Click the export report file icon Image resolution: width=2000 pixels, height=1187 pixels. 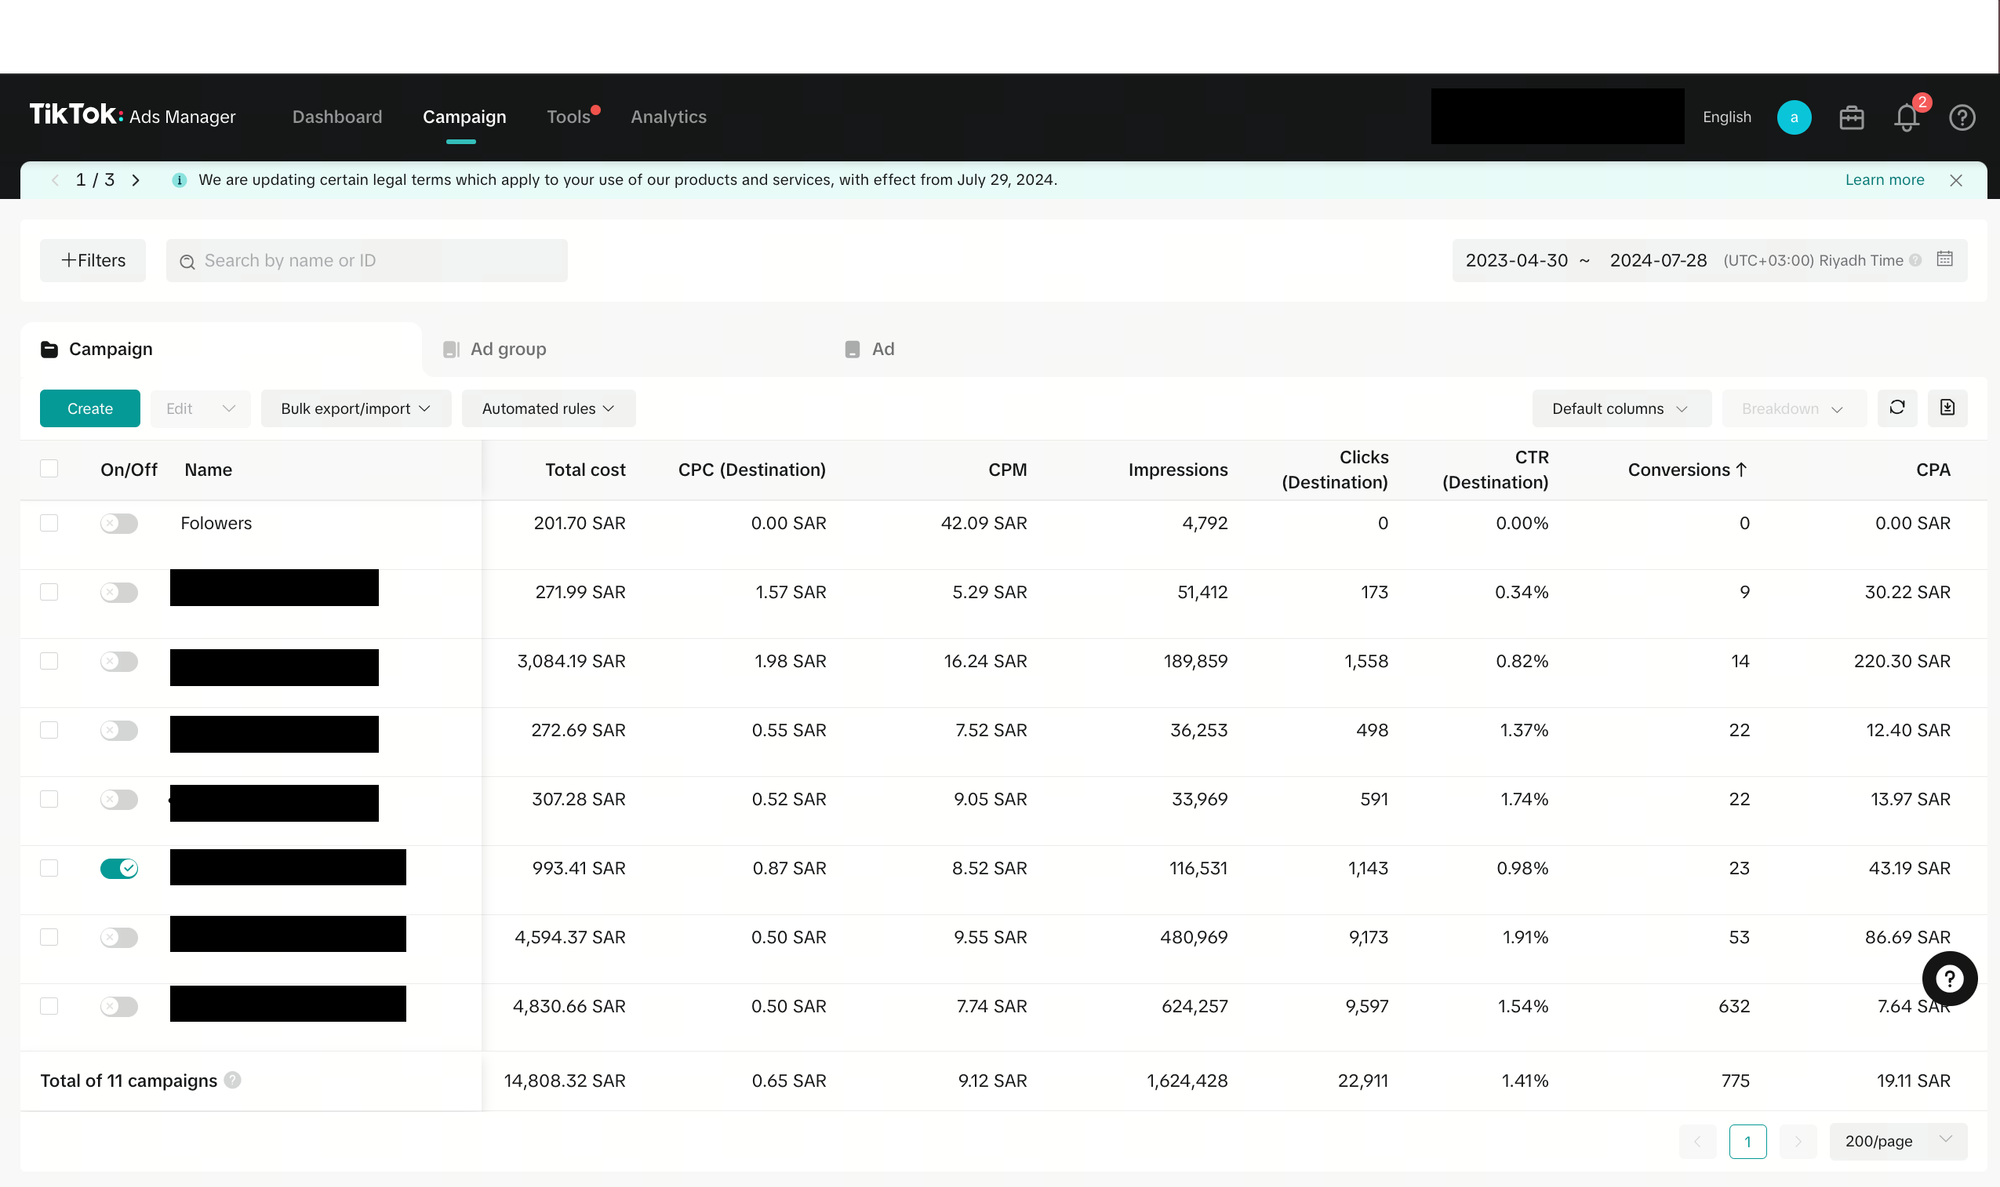pos(1947,408)
